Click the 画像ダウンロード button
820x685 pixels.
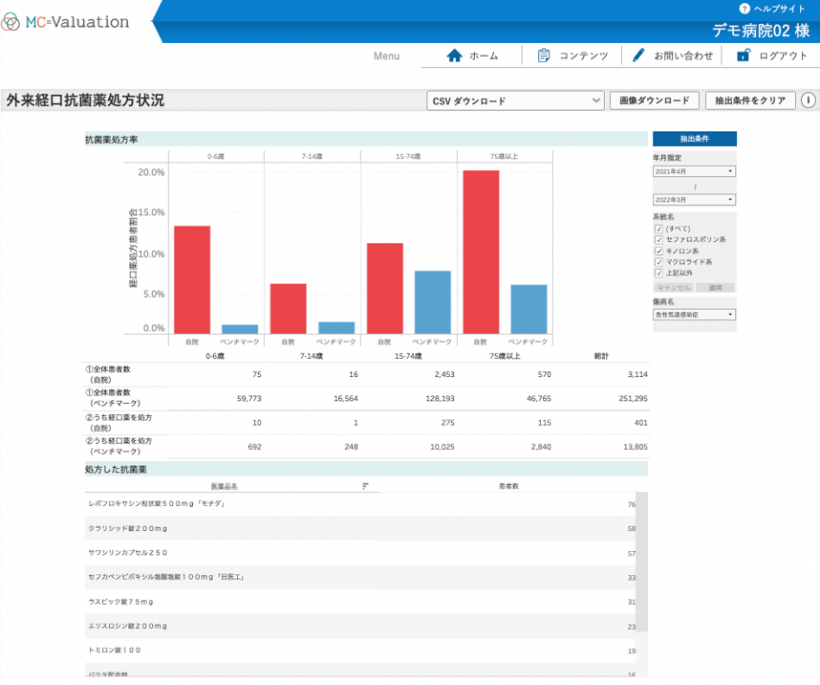point(654,101)
